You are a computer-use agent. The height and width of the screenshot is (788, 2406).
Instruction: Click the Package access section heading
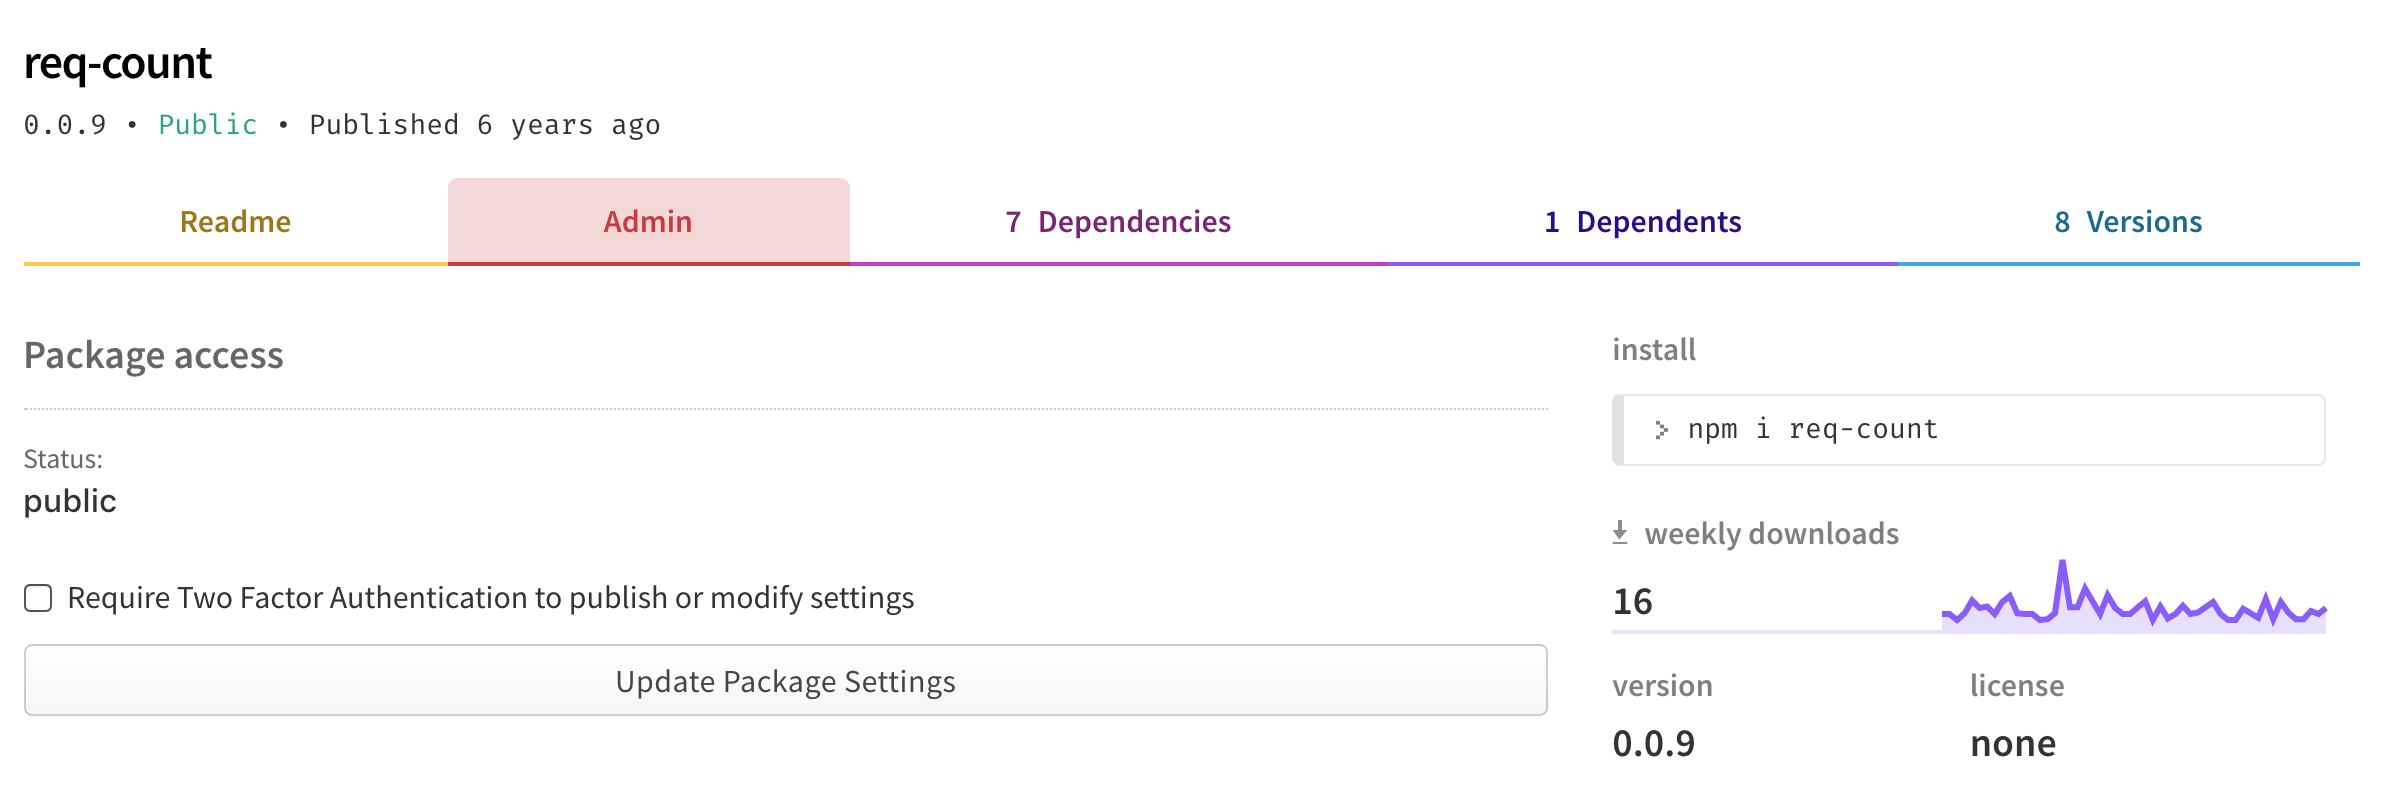(x=154, y=356)
